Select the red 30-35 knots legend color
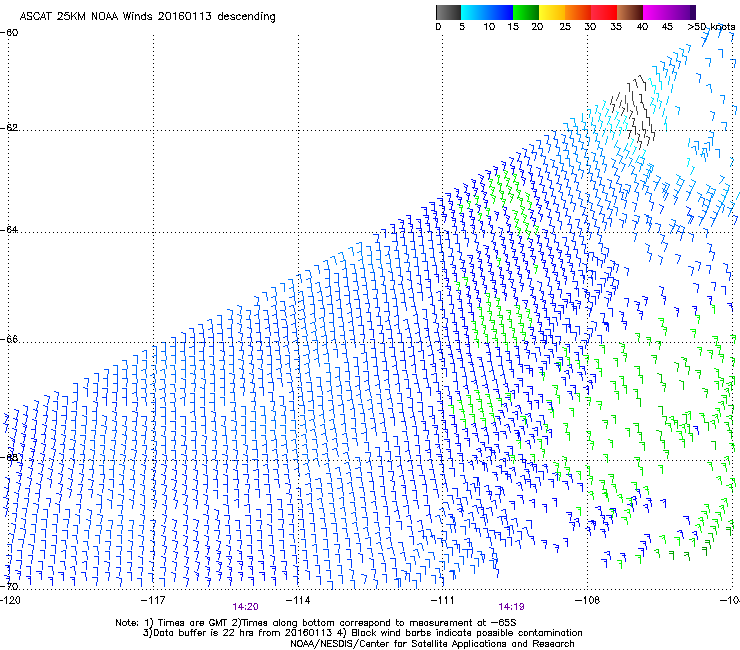 [604, 12]
